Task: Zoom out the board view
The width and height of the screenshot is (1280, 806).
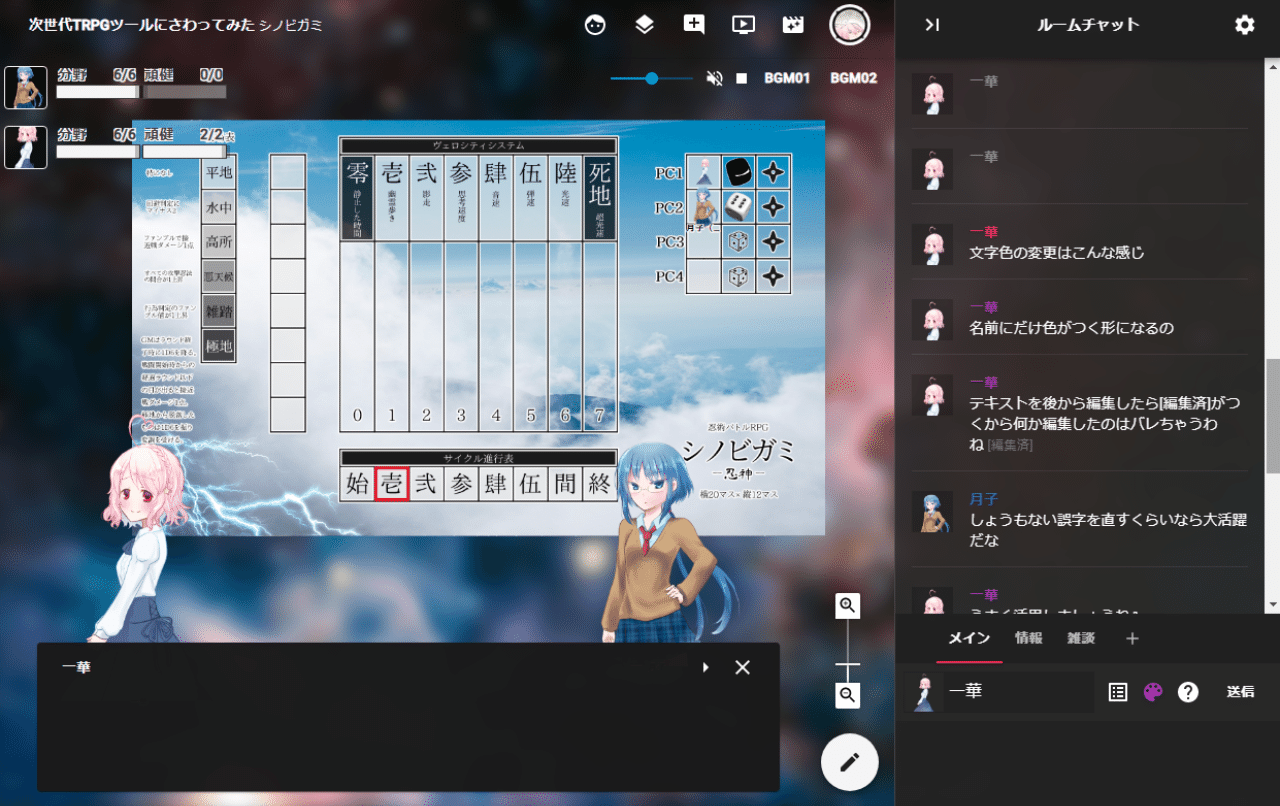Action: (848, 695)
